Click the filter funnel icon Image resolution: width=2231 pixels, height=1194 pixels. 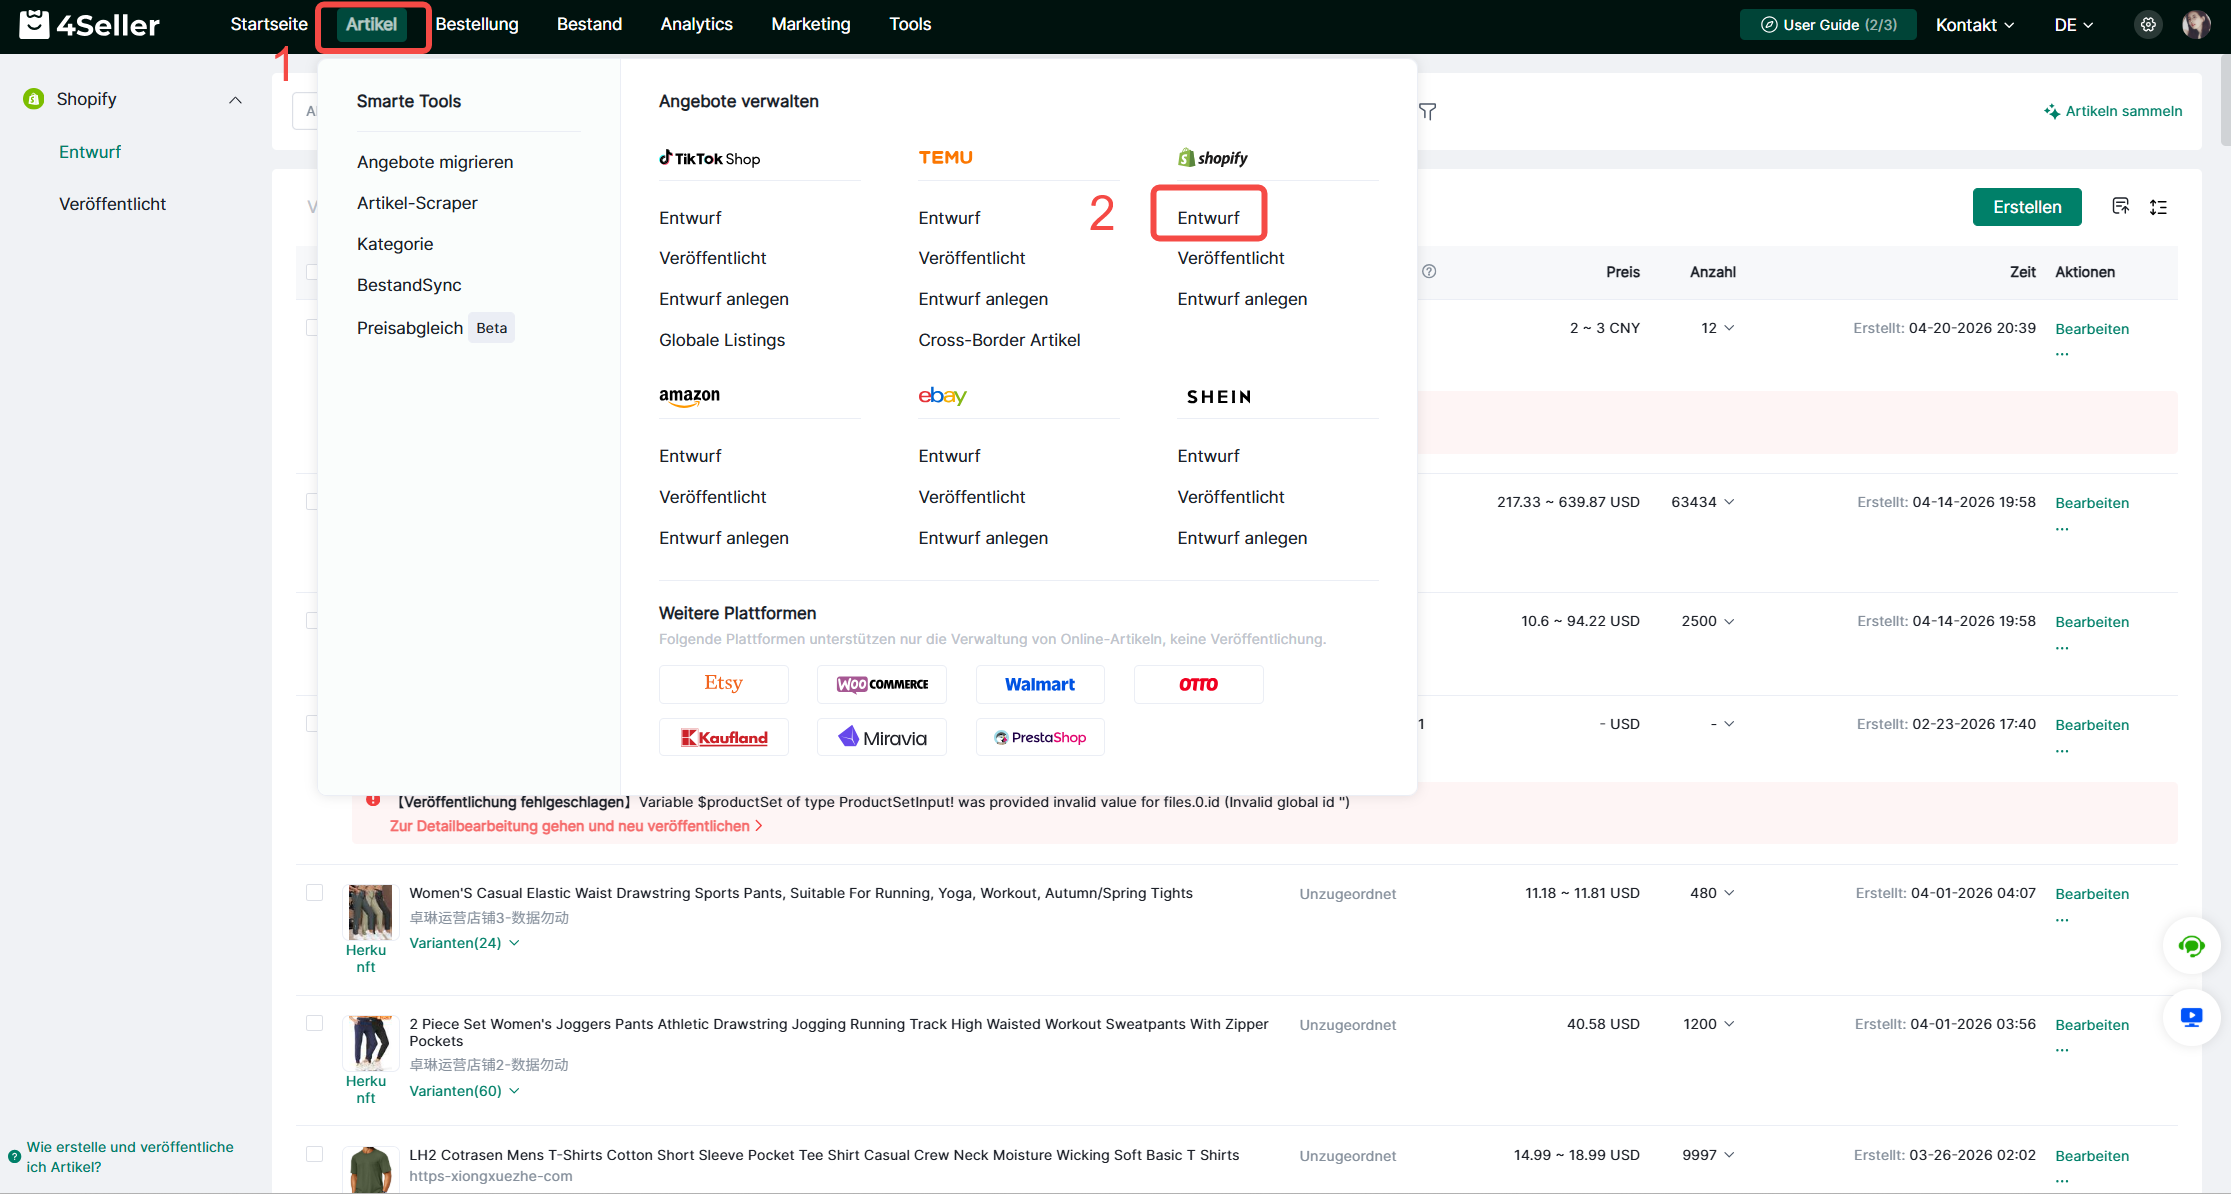click(1428, 111)
